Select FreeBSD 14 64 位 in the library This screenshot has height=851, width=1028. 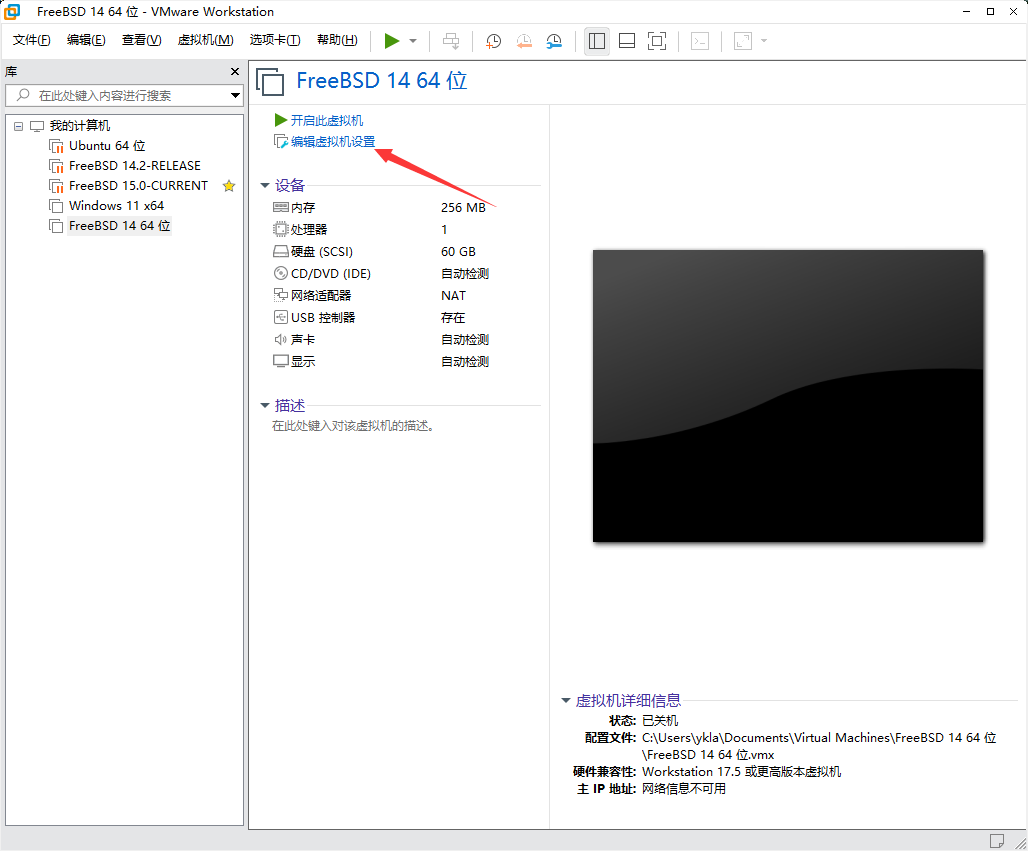pyautogui.click(x=119, y=226)
